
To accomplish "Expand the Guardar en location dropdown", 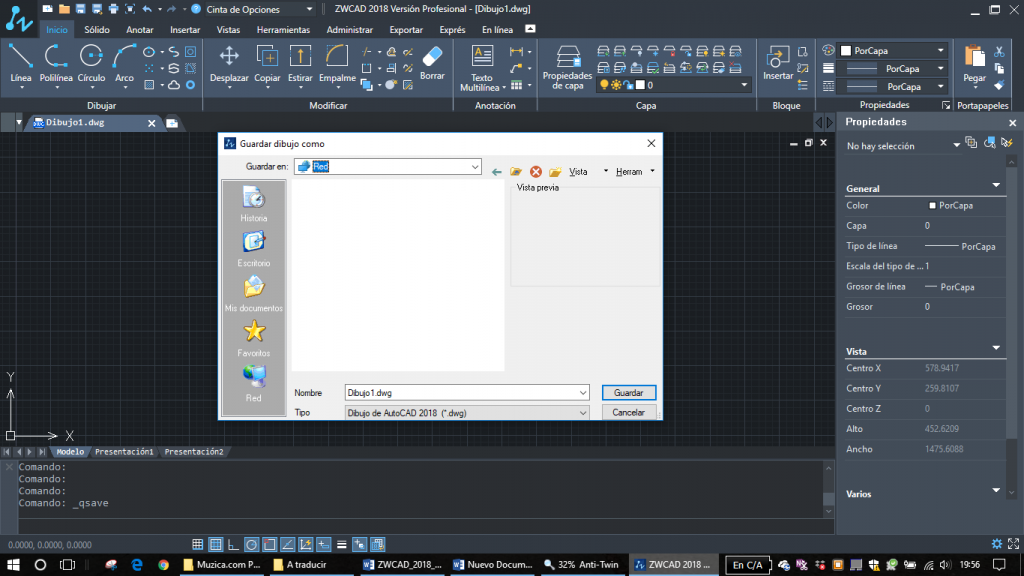I will (x=473, y=166).
